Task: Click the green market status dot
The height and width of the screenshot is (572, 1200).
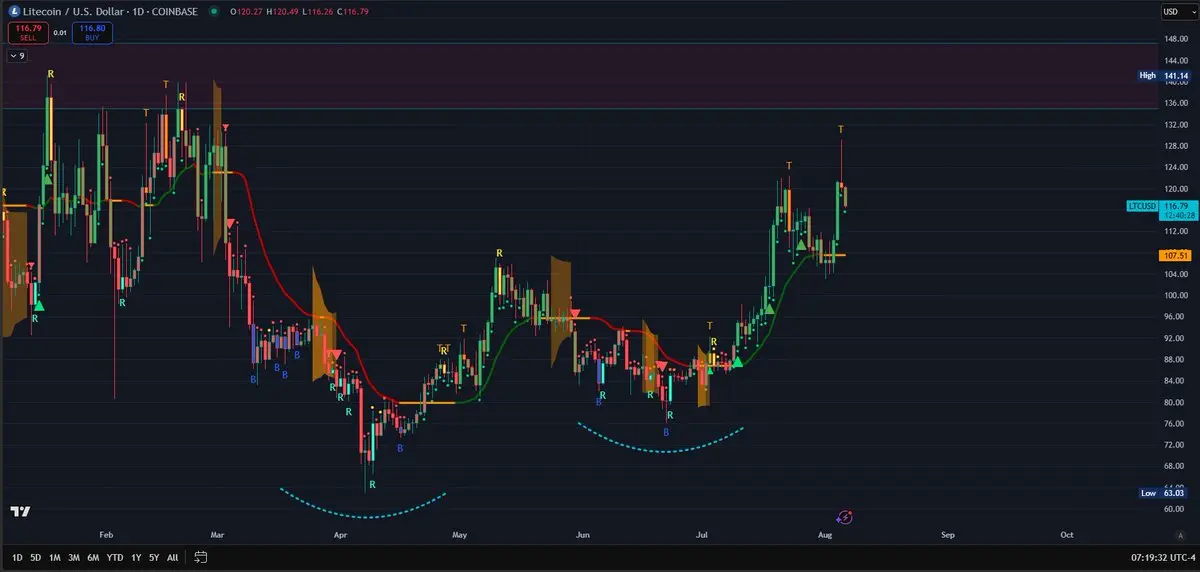Action: [214, 12]
